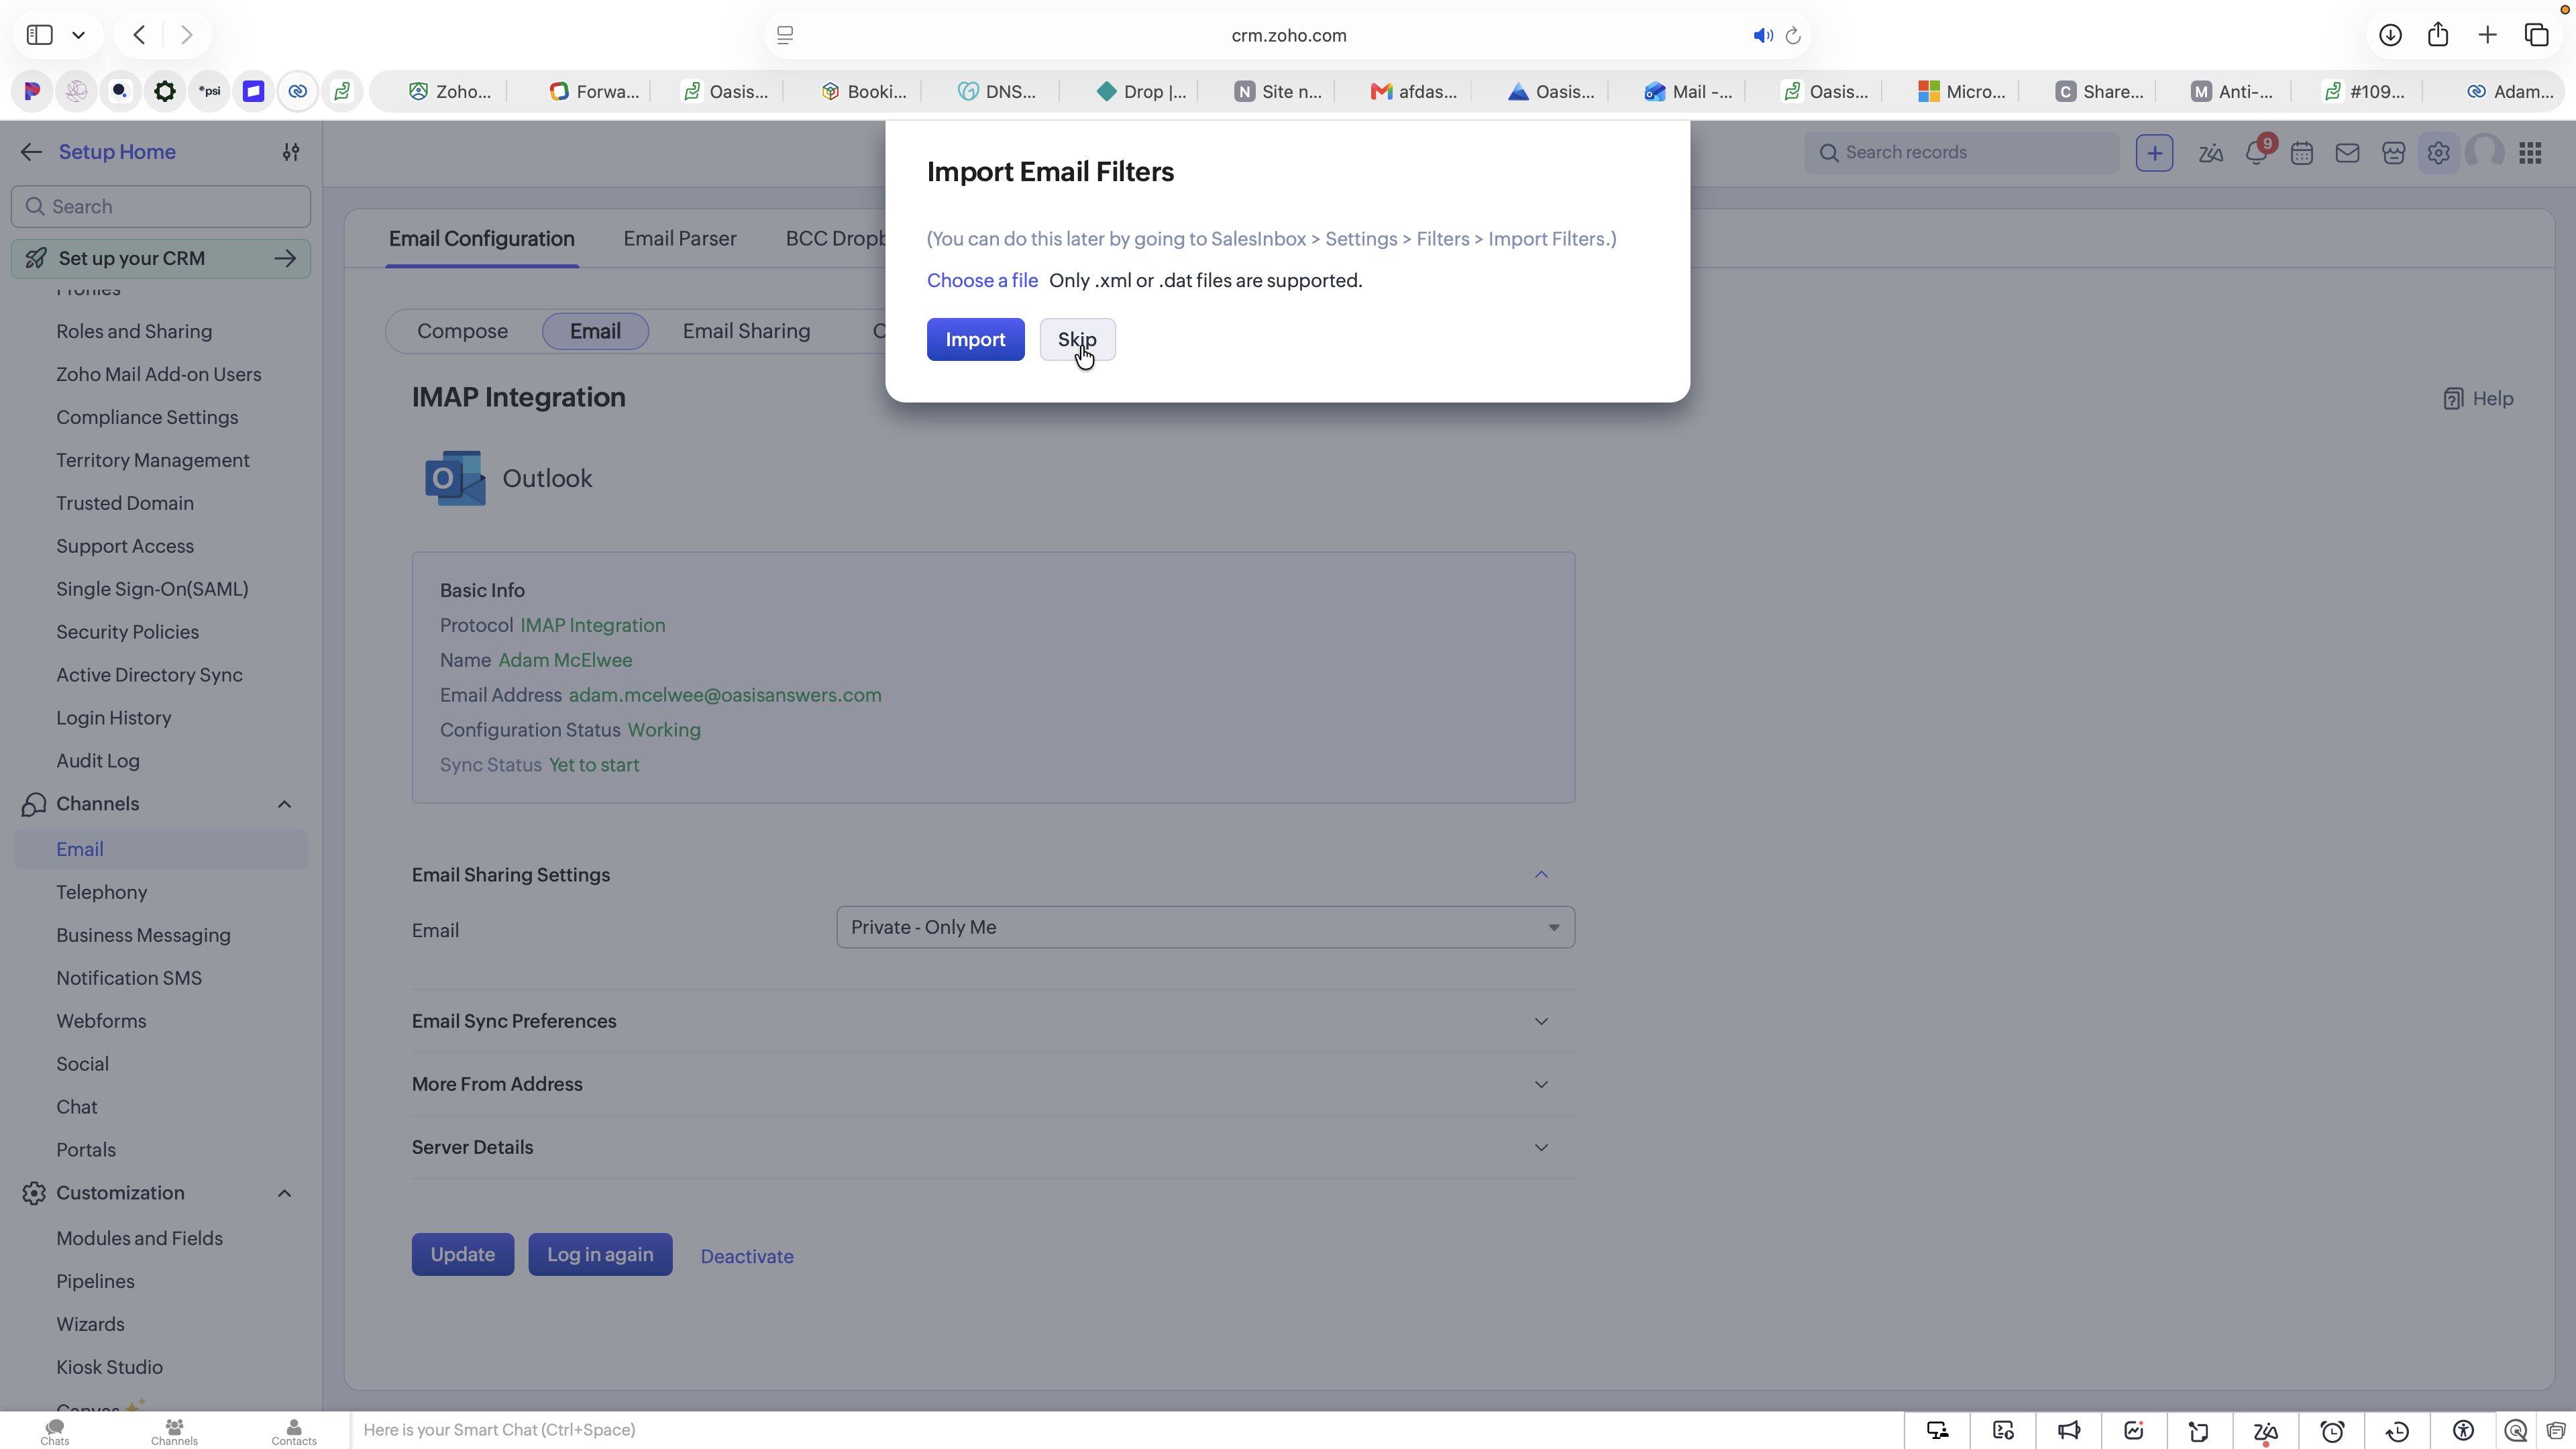This screenshot has height=1449, width=2576.
Task: Open the calendar icon in header
Action: (x=2302, y=153)
